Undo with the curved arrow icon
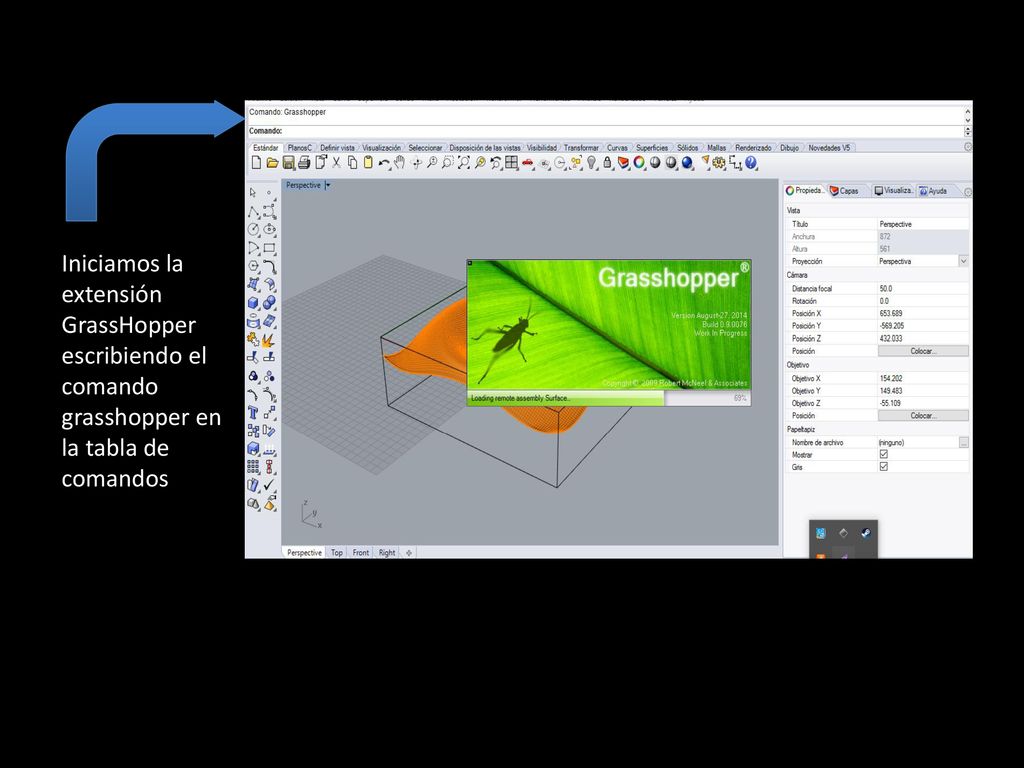 pyautogui.click(x=384, y=163)
